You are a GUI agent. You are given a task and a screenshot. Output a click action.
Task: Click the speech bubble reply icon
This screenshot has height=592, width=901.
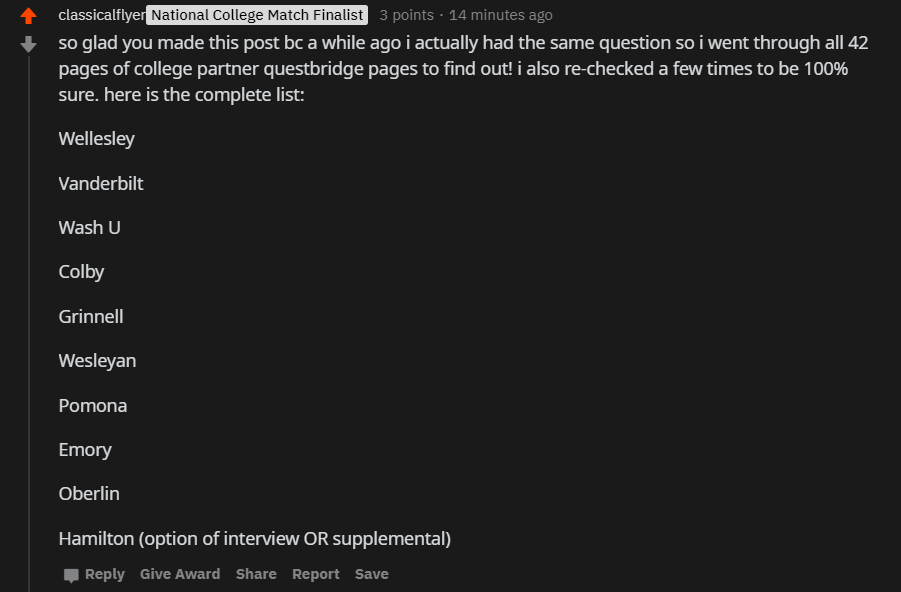[70, 573]
